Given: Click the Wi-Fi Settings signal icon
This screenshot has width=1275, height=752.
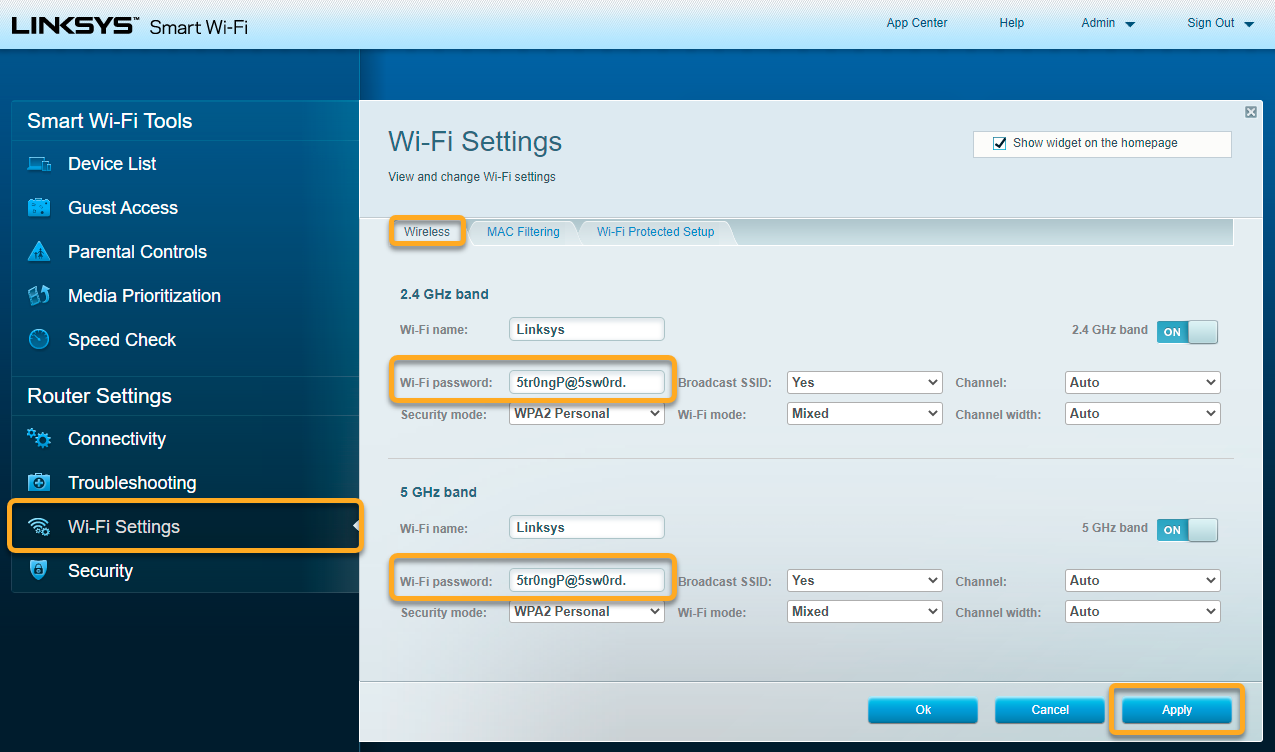Looking at the screenshot, I should [x=39, y=527].
